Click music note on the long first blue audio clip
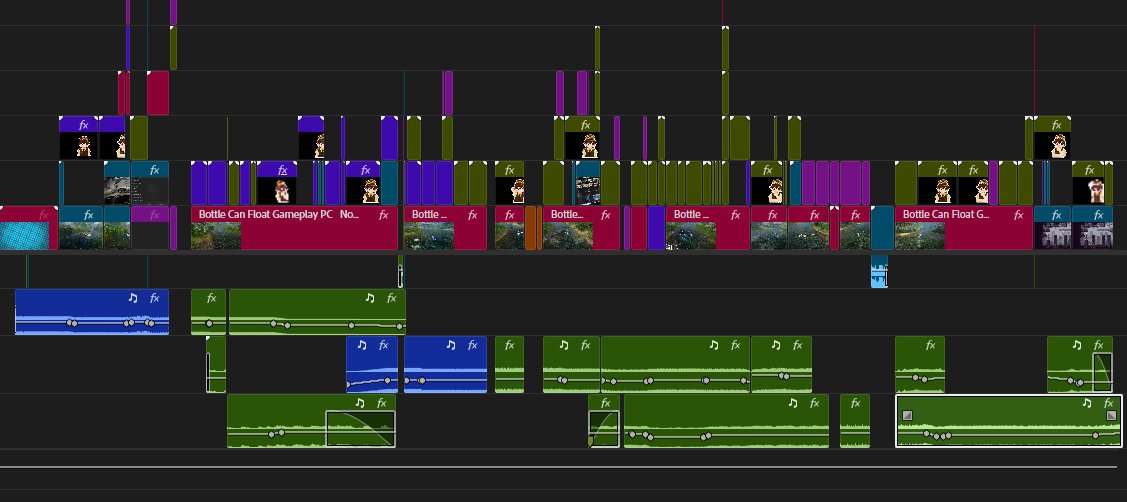The image size is (1127, 502). pyautogui.click(x=132, y=298)
